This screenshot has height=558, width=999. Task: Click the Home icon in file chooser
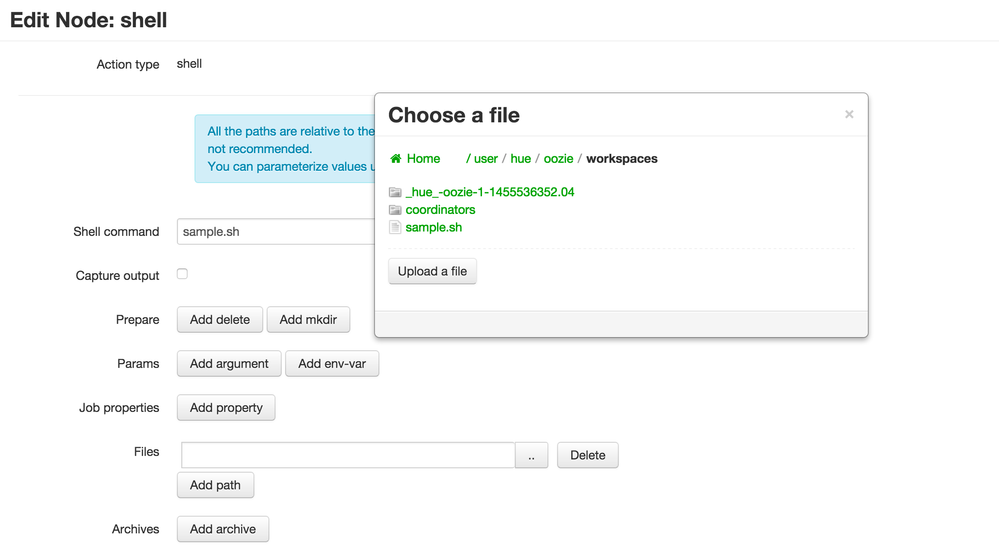click(396, 159)
